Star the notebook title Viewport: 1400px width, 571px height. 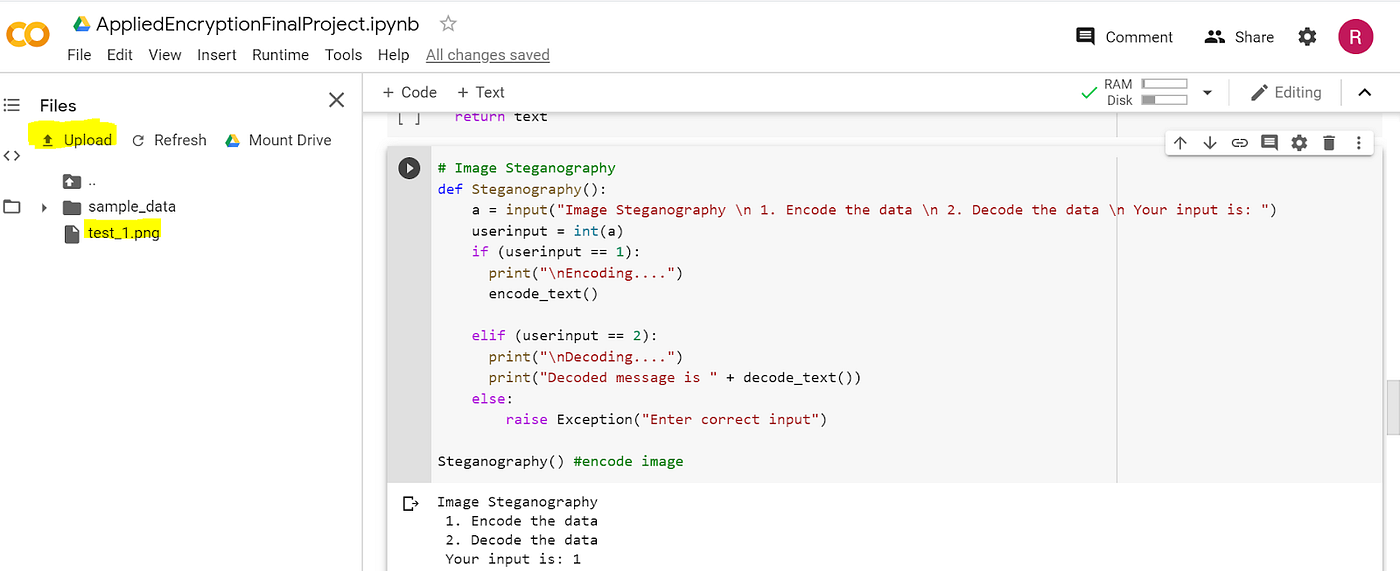[x=448, y=23]
